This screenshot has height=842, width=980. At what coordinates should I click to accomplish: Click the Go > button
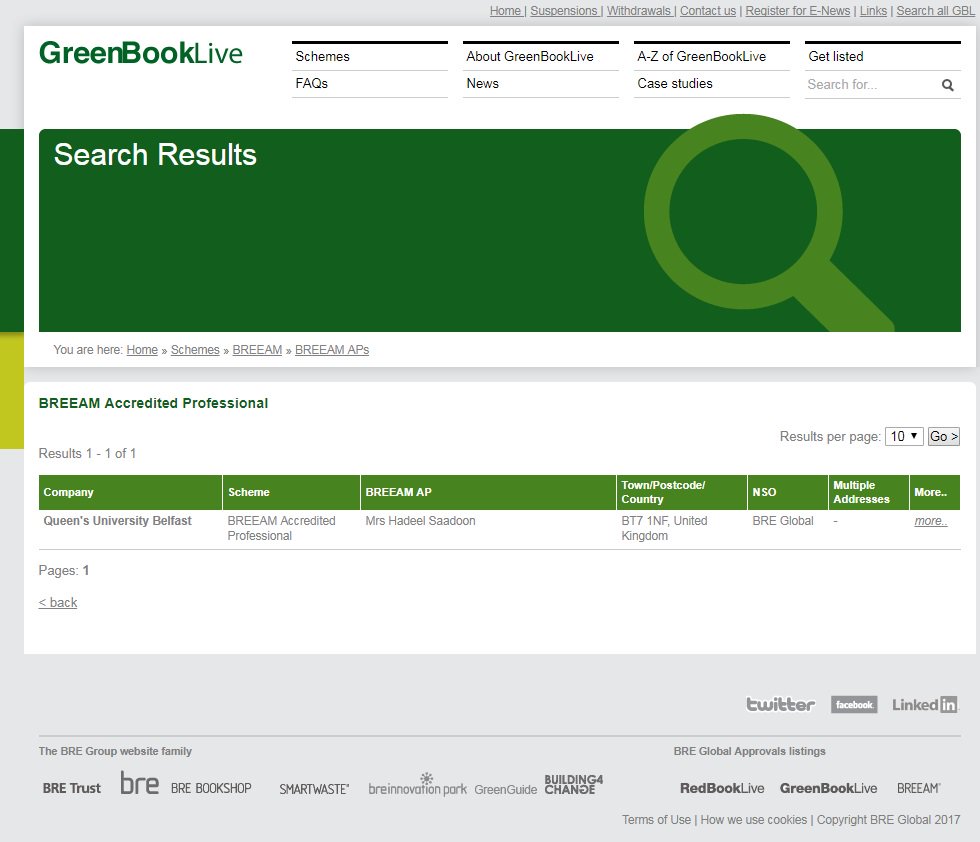click(943, 436)
